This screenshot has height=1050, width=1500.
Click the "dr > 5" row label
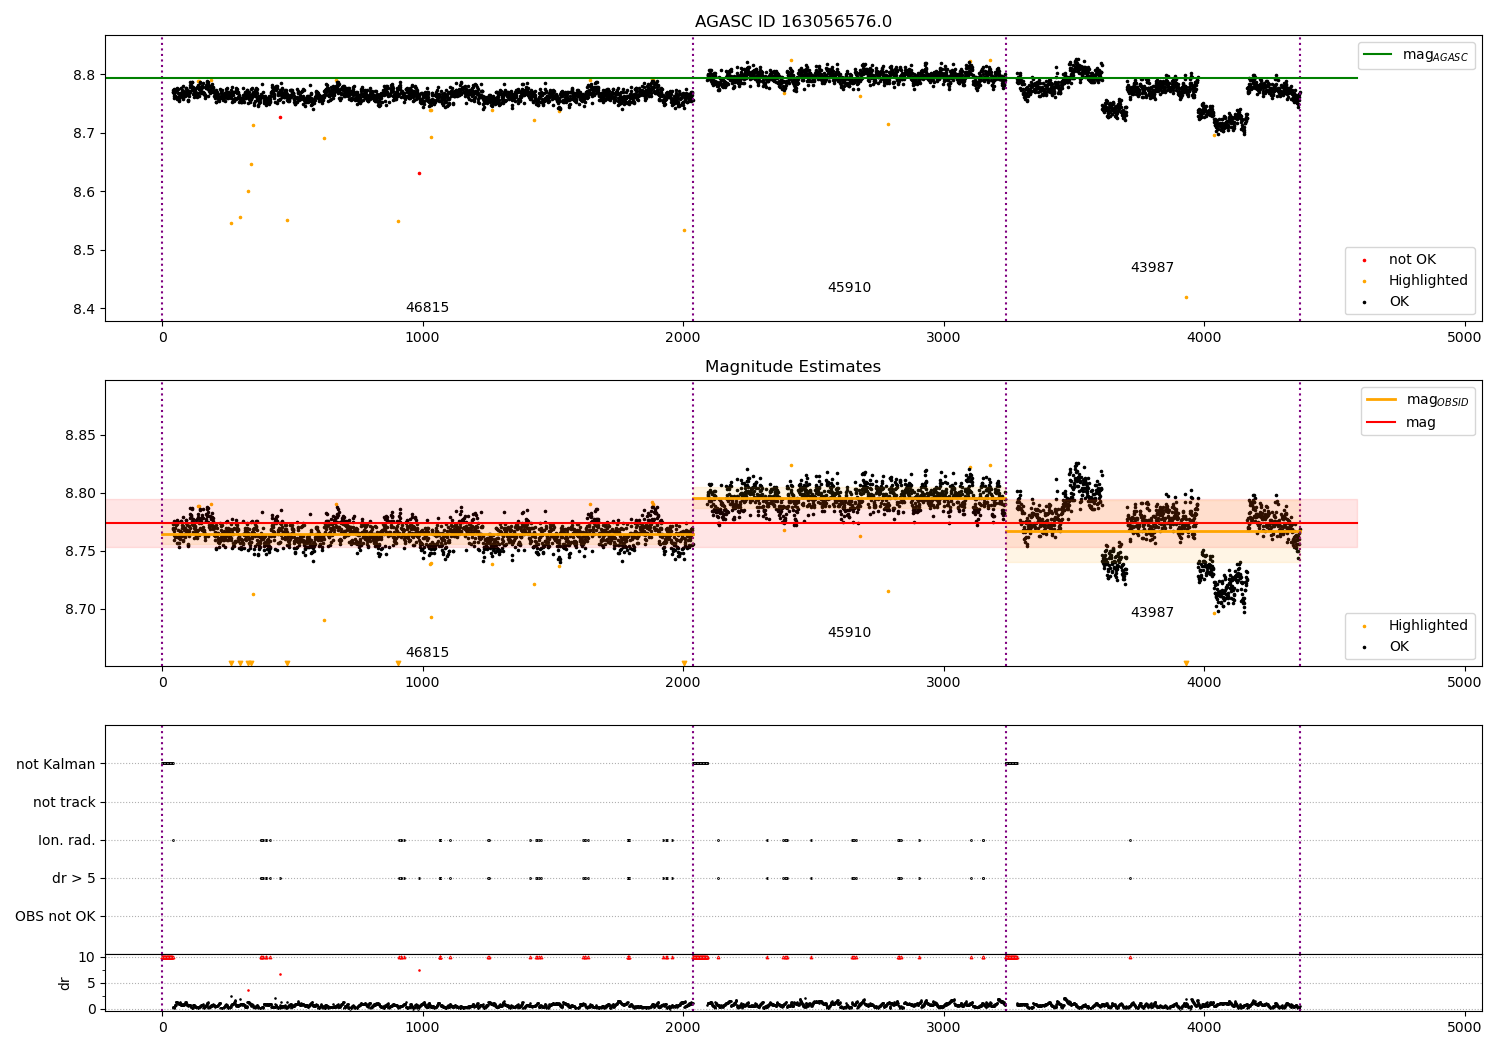[x=74, y=878]
